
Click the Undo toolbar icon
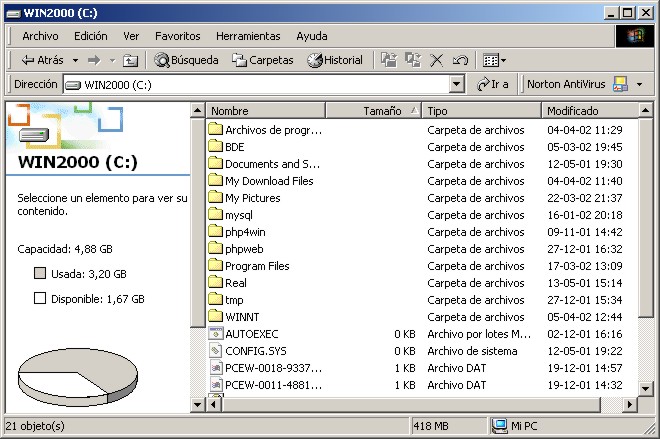[x=460, y=61]
